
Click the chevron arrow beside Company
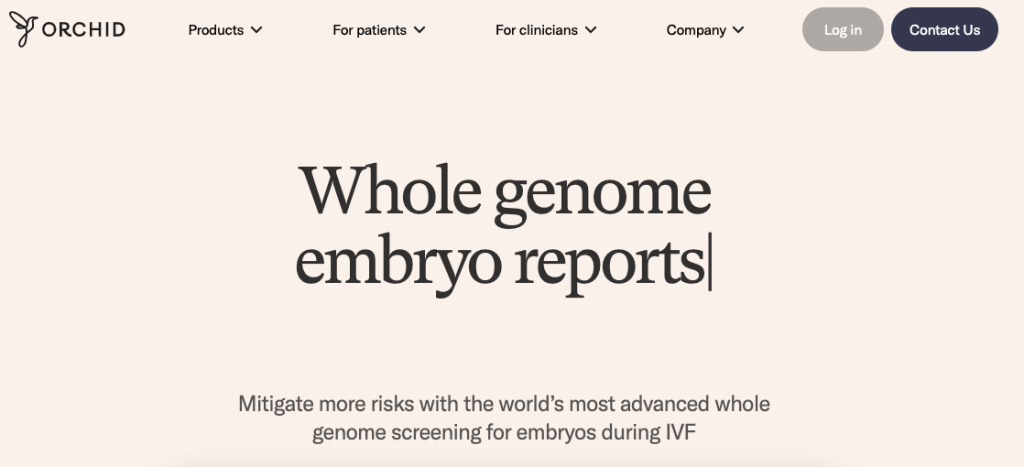[739, 30]
